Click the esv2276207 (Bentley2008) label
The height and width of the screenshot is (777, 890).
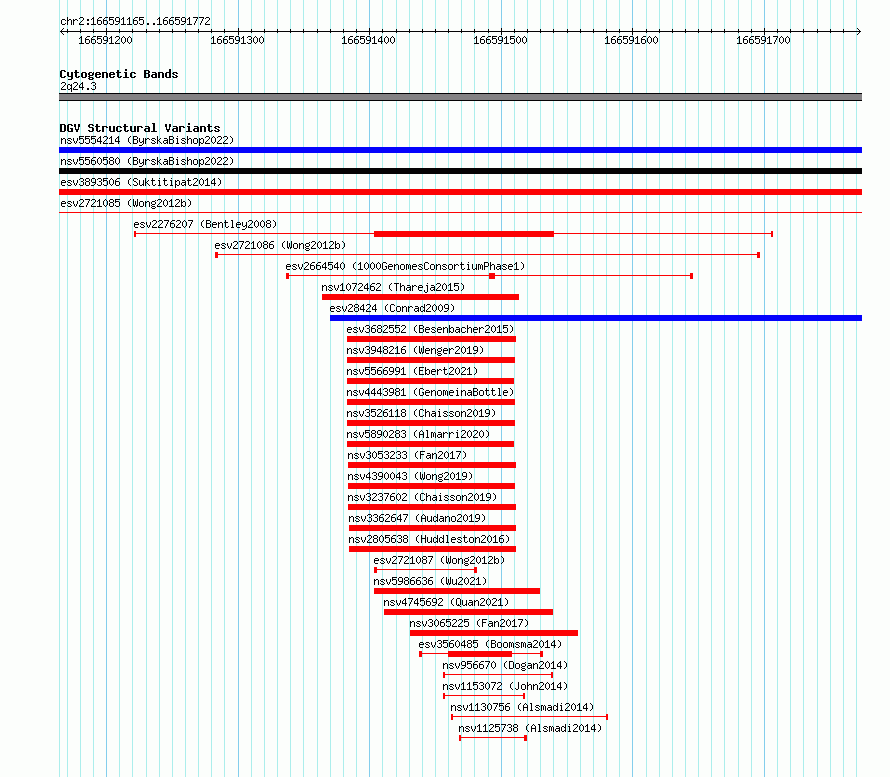click(x=205, y=224)
